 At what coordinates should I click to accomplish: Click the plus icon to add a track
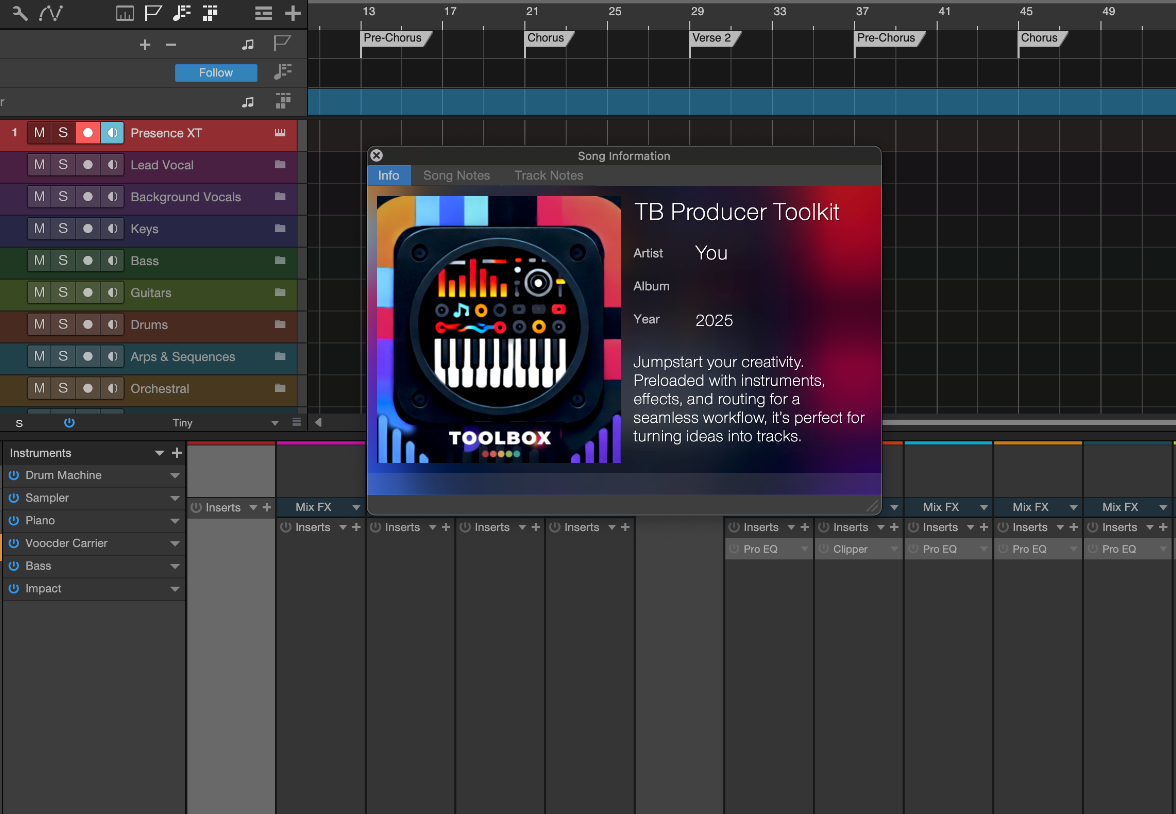[x=293, y=13]
